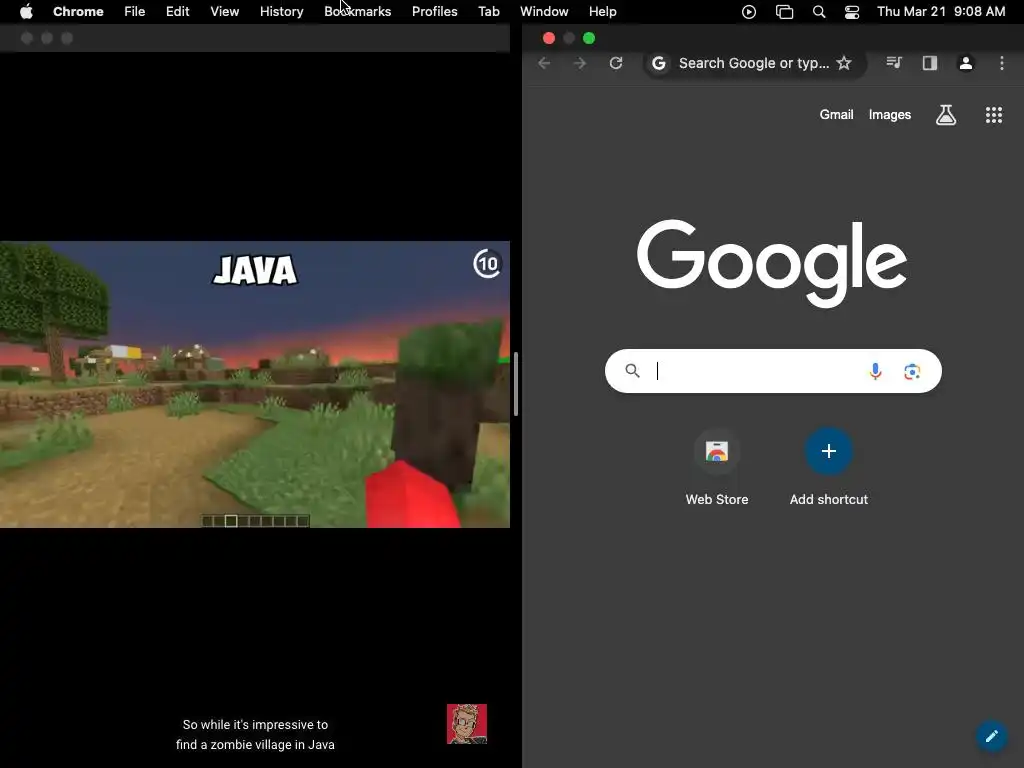Open the media controls icon in Chrome toolbar

(x=894, y=63)
